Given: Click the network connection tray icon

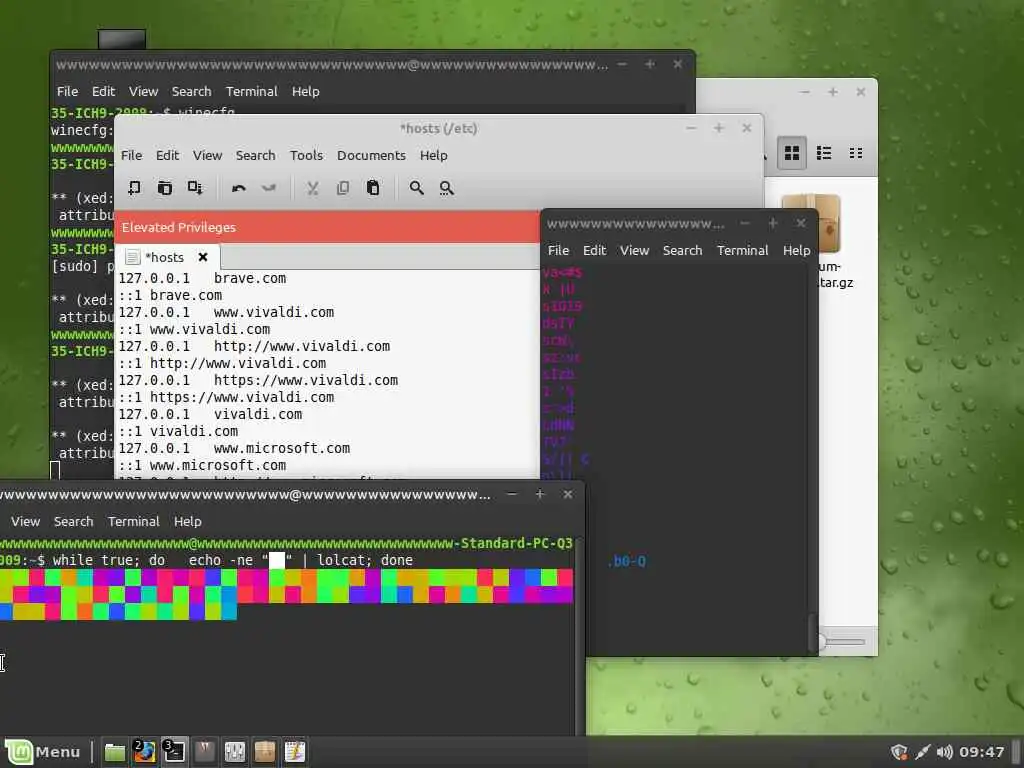Looking at the screenshot, I should tap(922, 752).
